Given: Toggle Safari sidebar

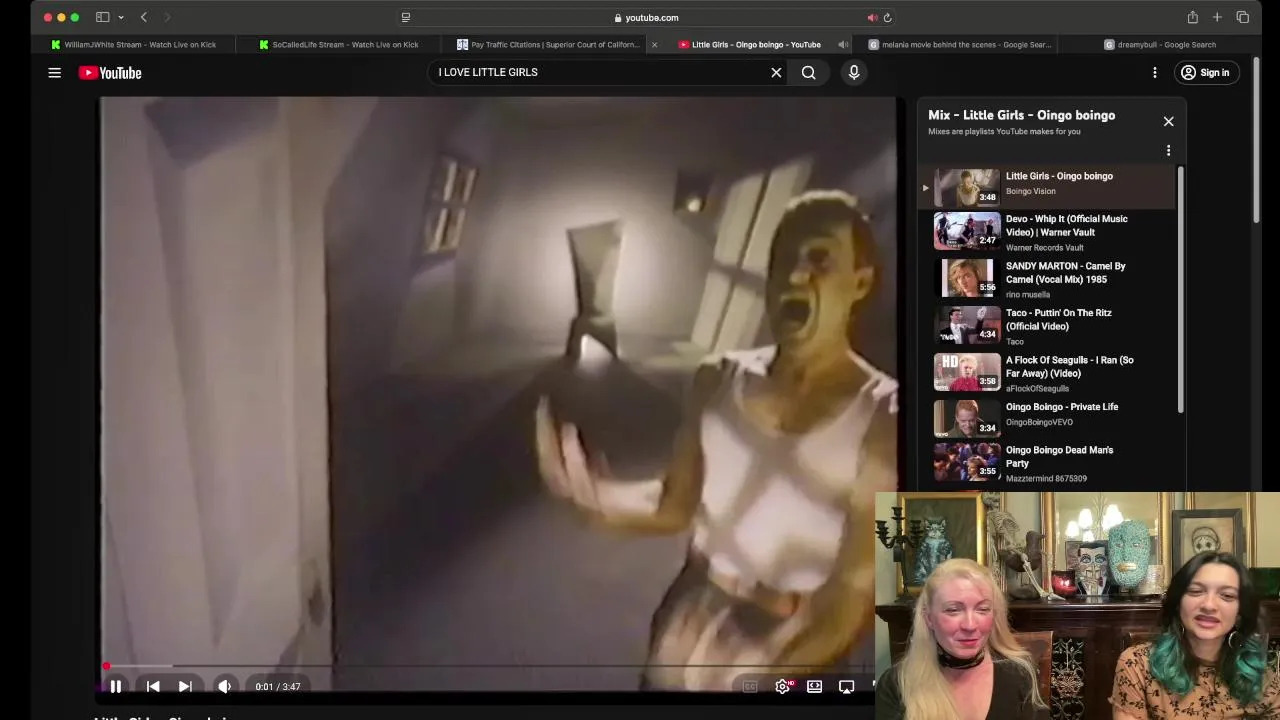Looking at the screenshot, I should pos(102,17).
